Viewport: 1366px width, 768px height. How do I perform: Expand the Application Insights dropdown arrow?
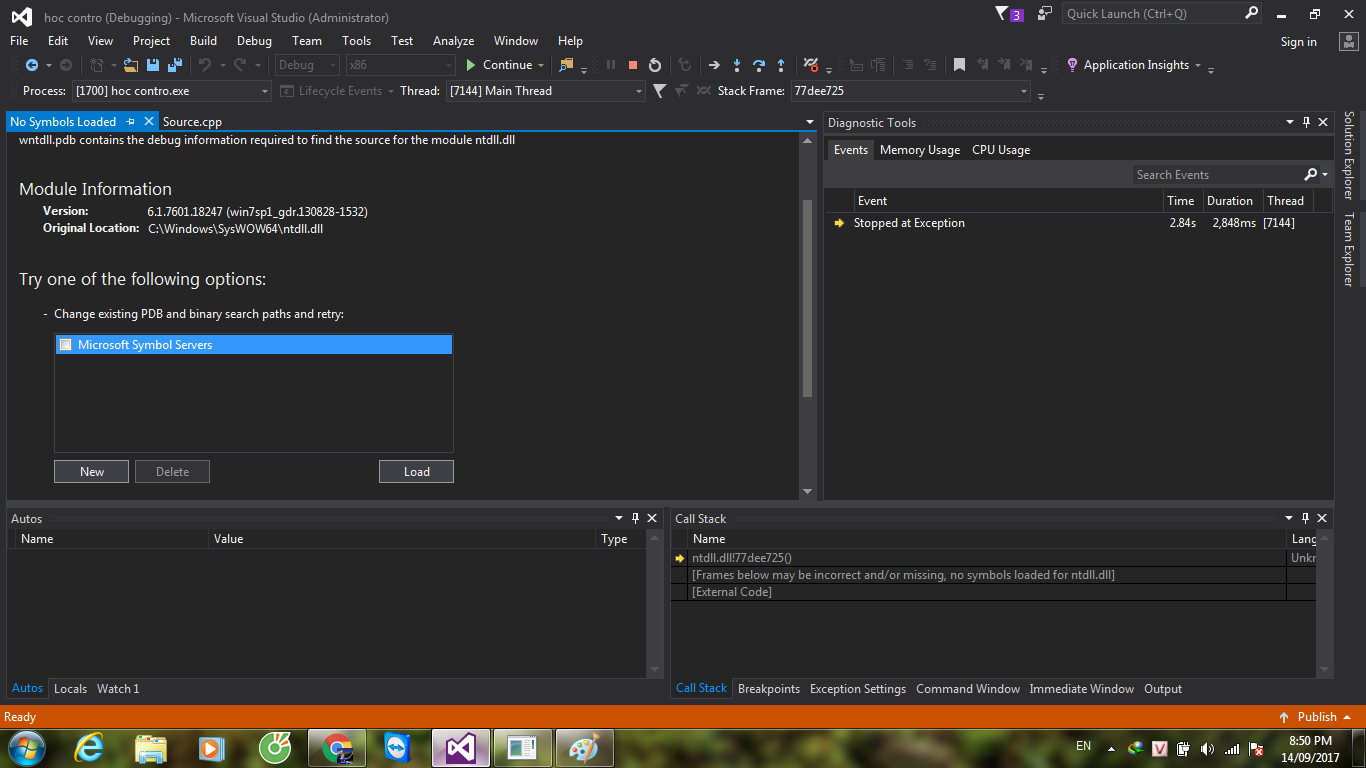click(1197, 65)
